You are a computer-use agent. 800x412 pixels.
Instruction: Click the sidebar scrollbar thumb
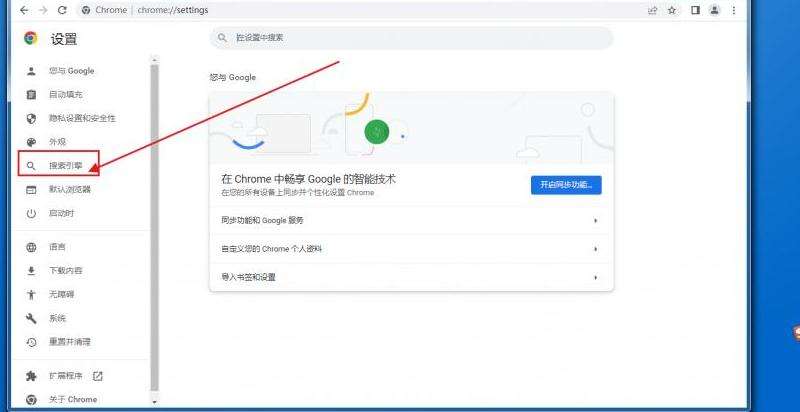tap(155, 227)
